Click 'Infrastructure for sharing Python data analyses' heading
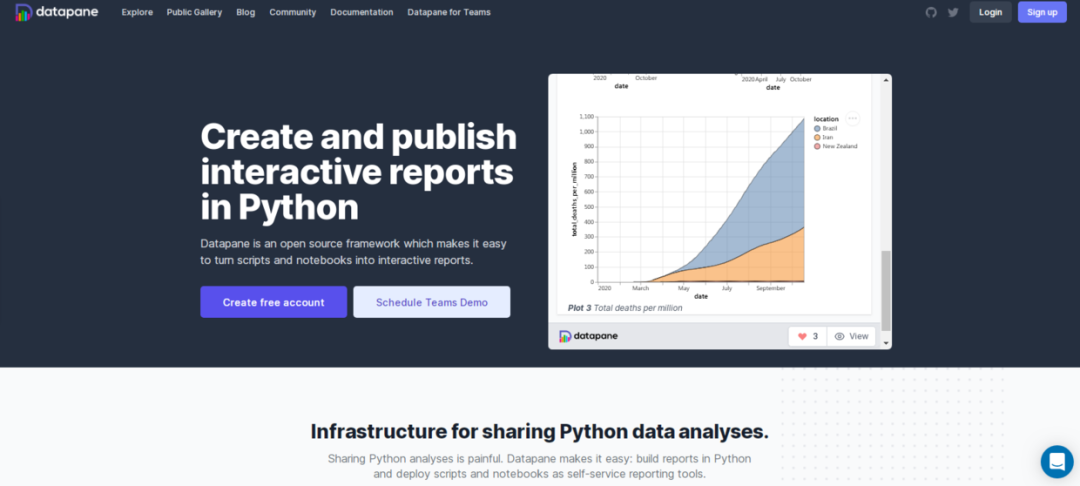 tap(539, 432)
